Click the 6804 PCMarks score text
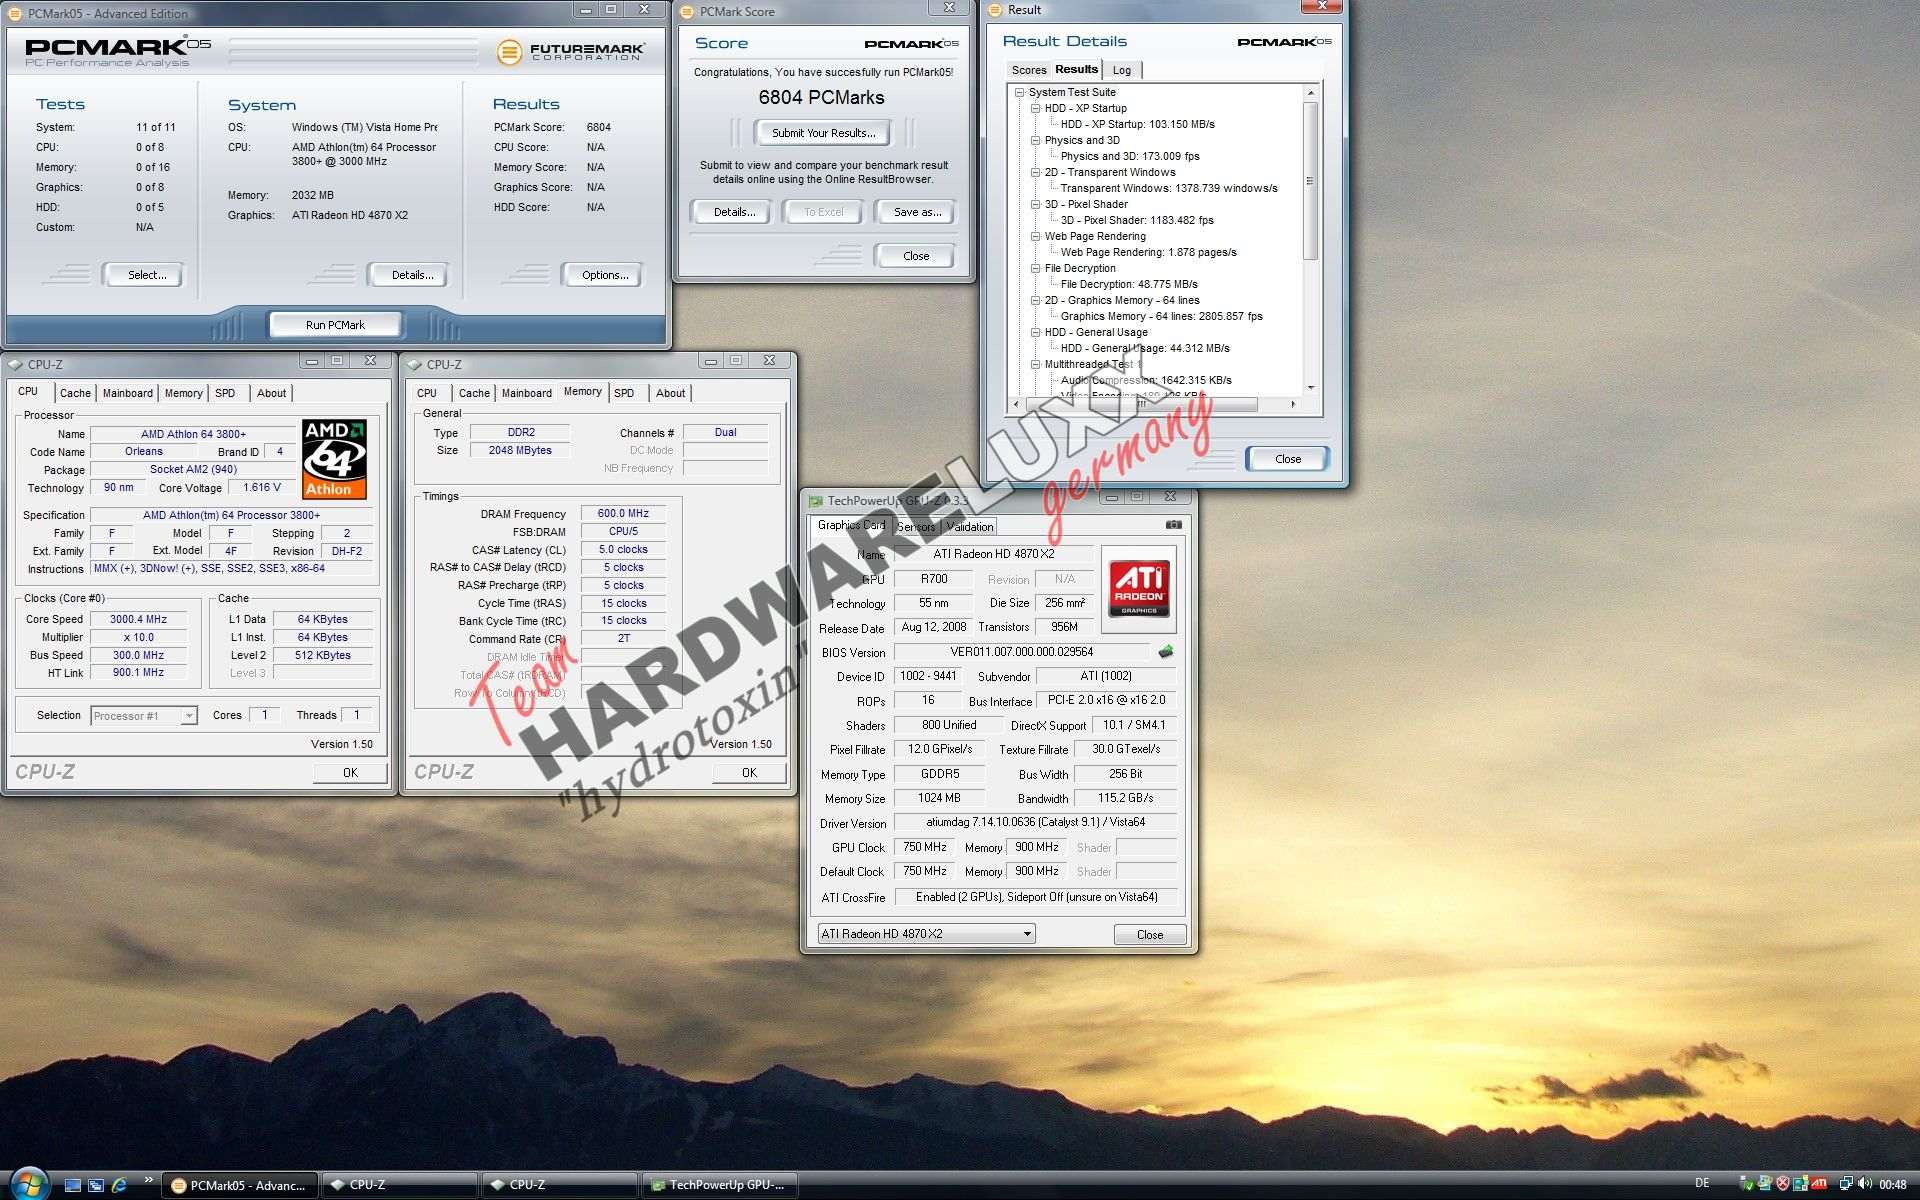Viewport: 1920px width, 1200px height. pyautogui.click(x=821, y=97)
